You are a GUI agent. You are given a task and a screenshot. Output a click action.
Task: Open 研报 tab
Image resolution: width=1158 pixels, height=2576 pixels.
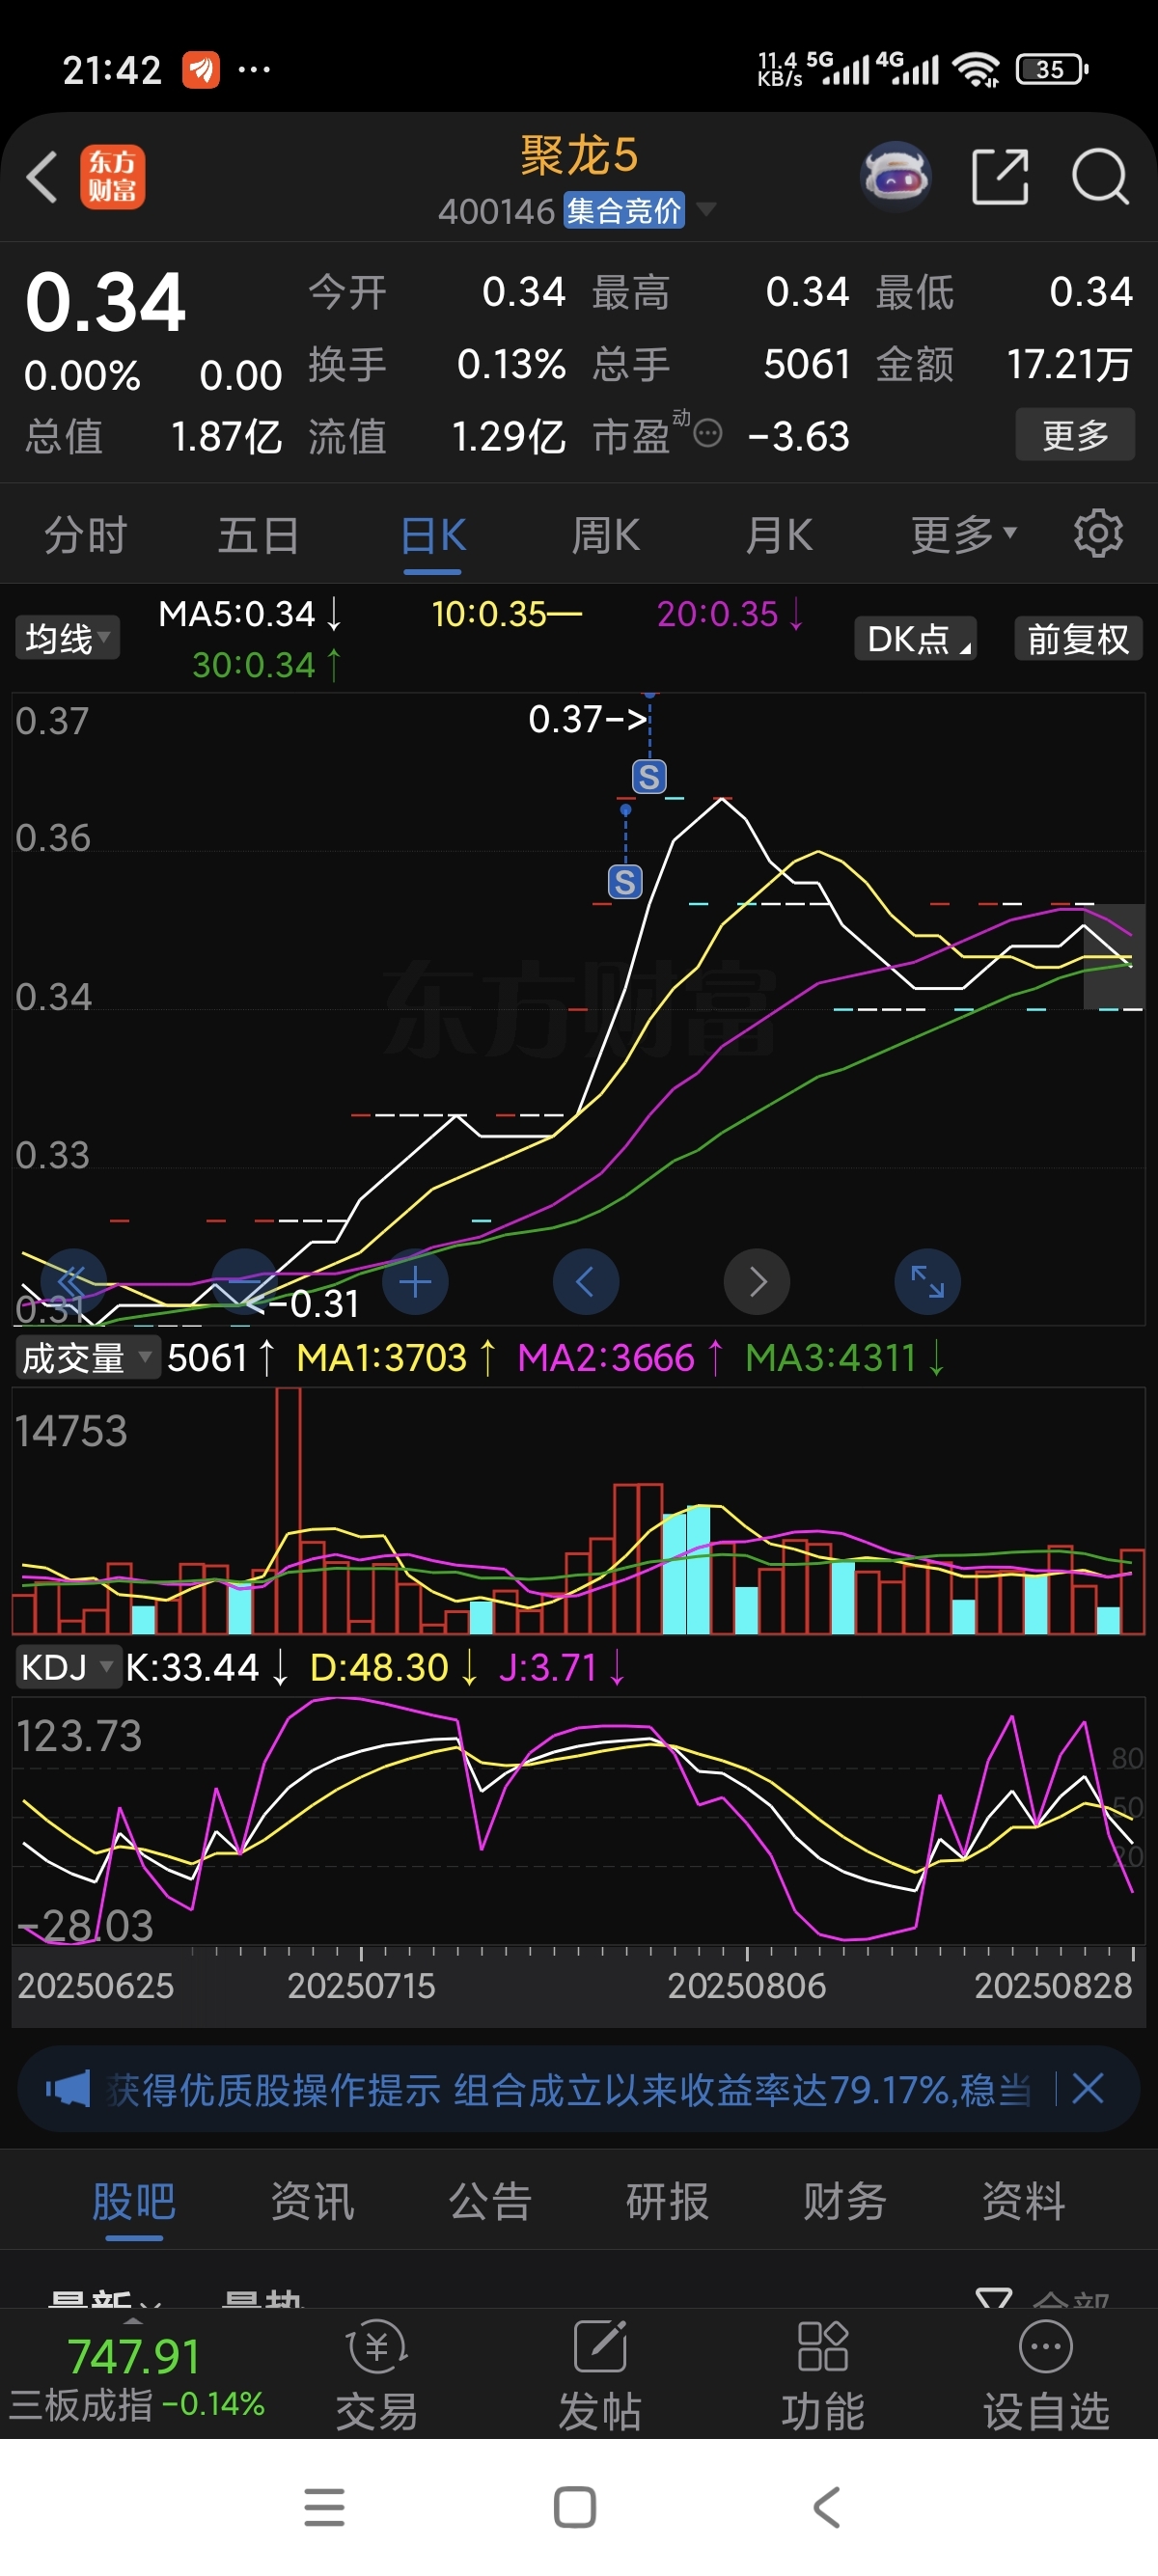click(668, 2201)
